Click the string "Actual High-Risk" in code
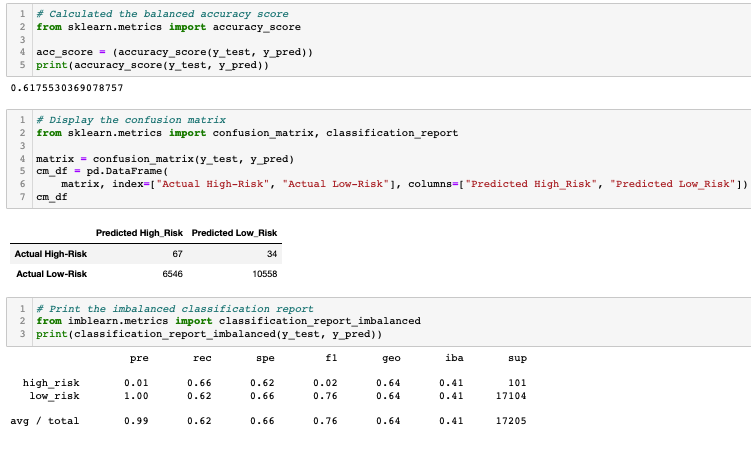 [213, 184]
